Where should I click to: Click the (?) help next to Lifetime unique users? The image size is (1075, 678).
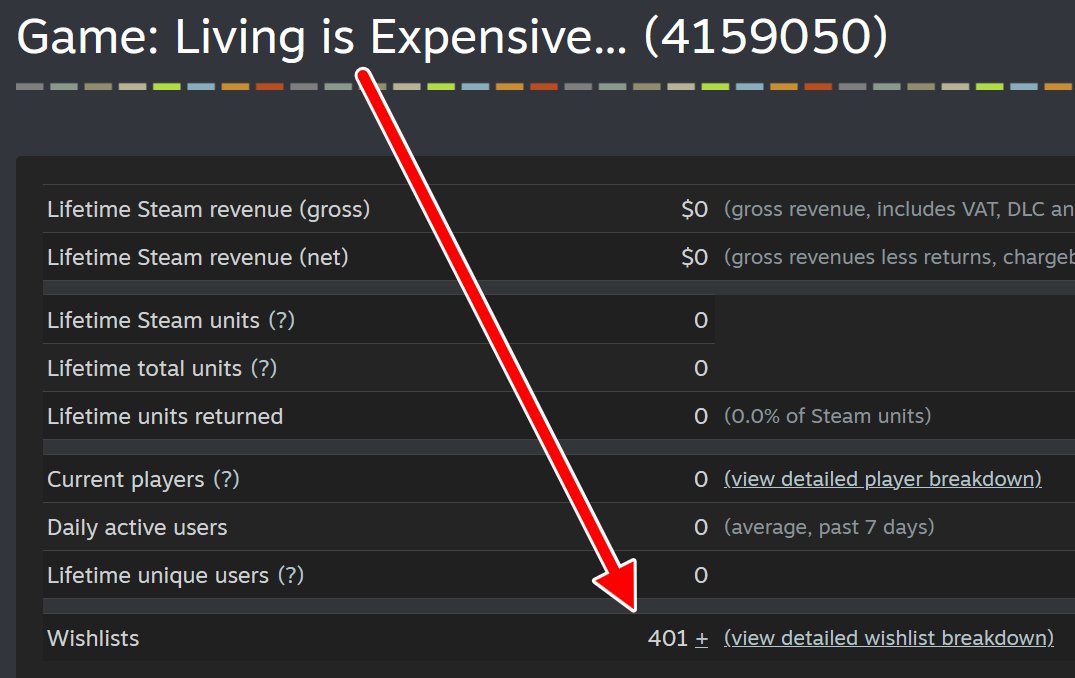click(x=291, y=575)
